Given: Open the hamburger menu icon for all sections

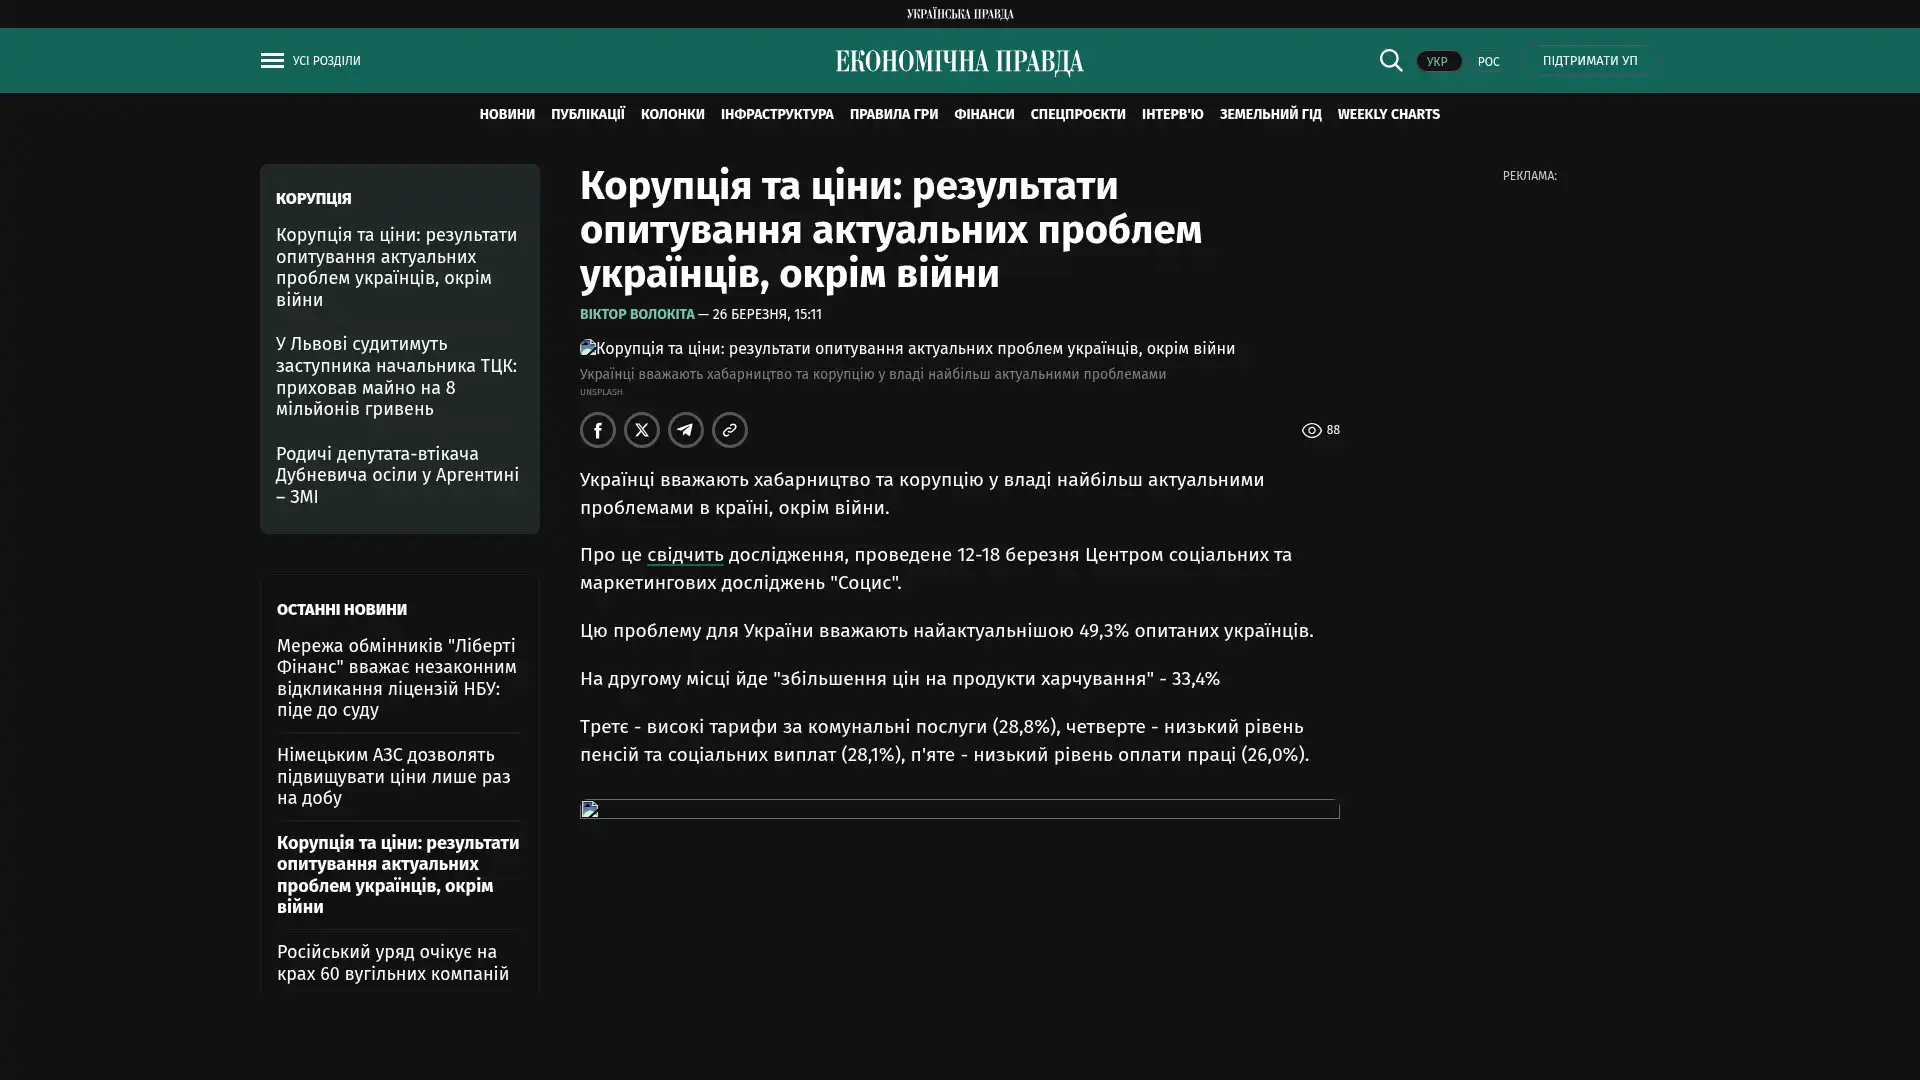Looking at the screenshot, I should [x=272, y=61].
